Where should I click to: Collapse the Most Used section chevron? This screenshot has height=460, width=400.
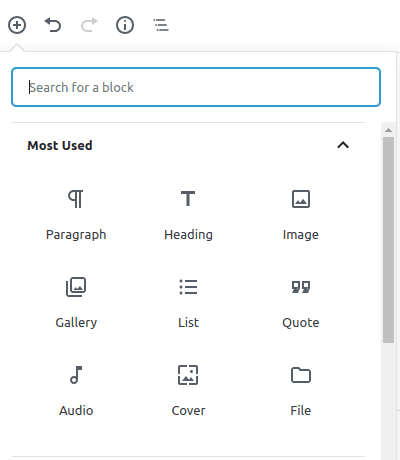(343, 145)
